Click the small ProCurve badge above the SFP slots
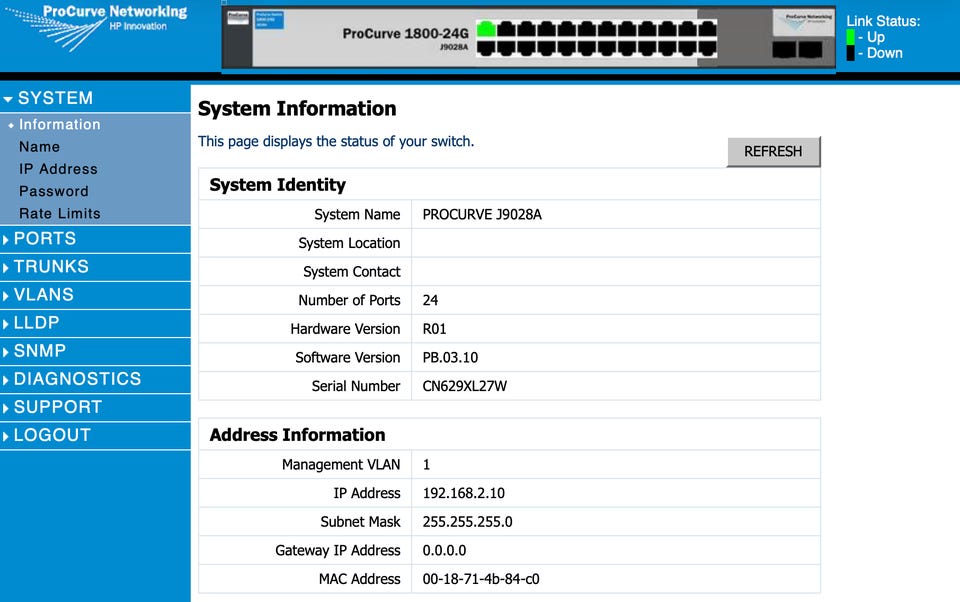The width and height of the screenshot is (960, 602). [803, 22]
